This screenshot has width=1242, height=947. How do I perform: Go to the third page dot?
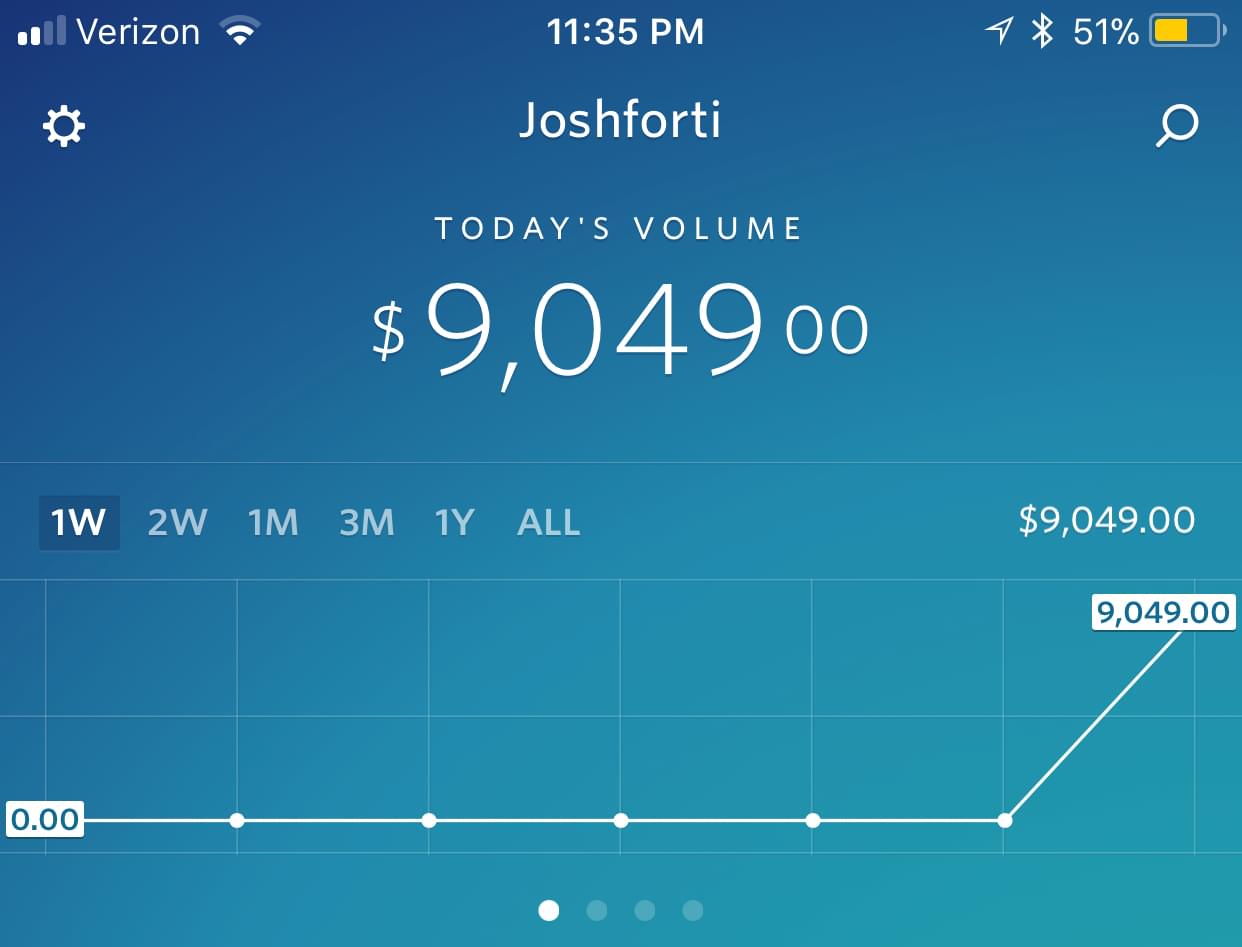click(x=645, y=910)
